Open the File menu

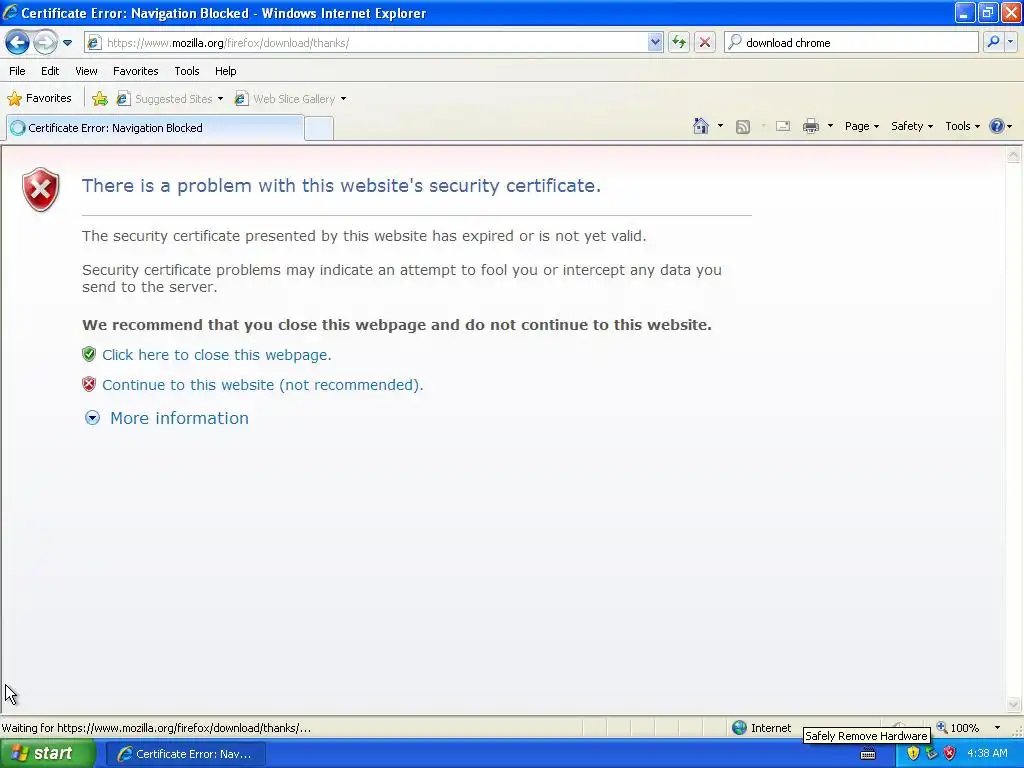pos(18,71)
